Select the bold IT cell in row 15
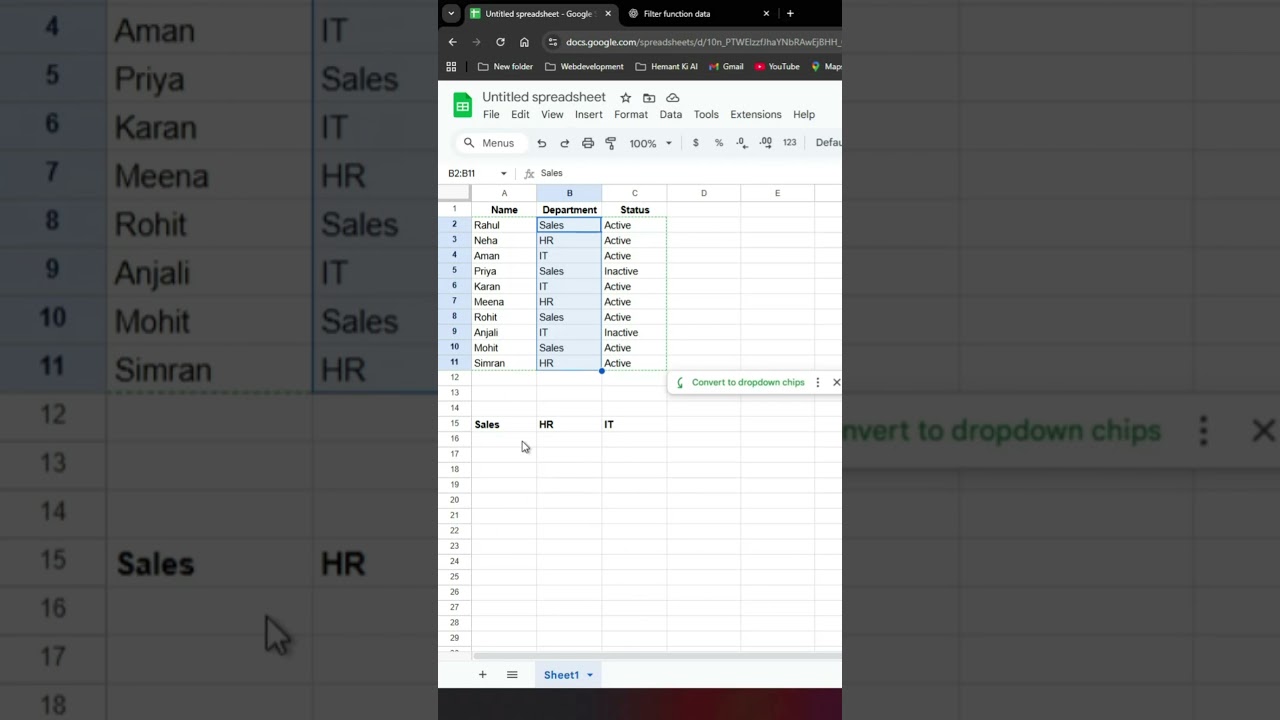 click(x=634, y=424)
